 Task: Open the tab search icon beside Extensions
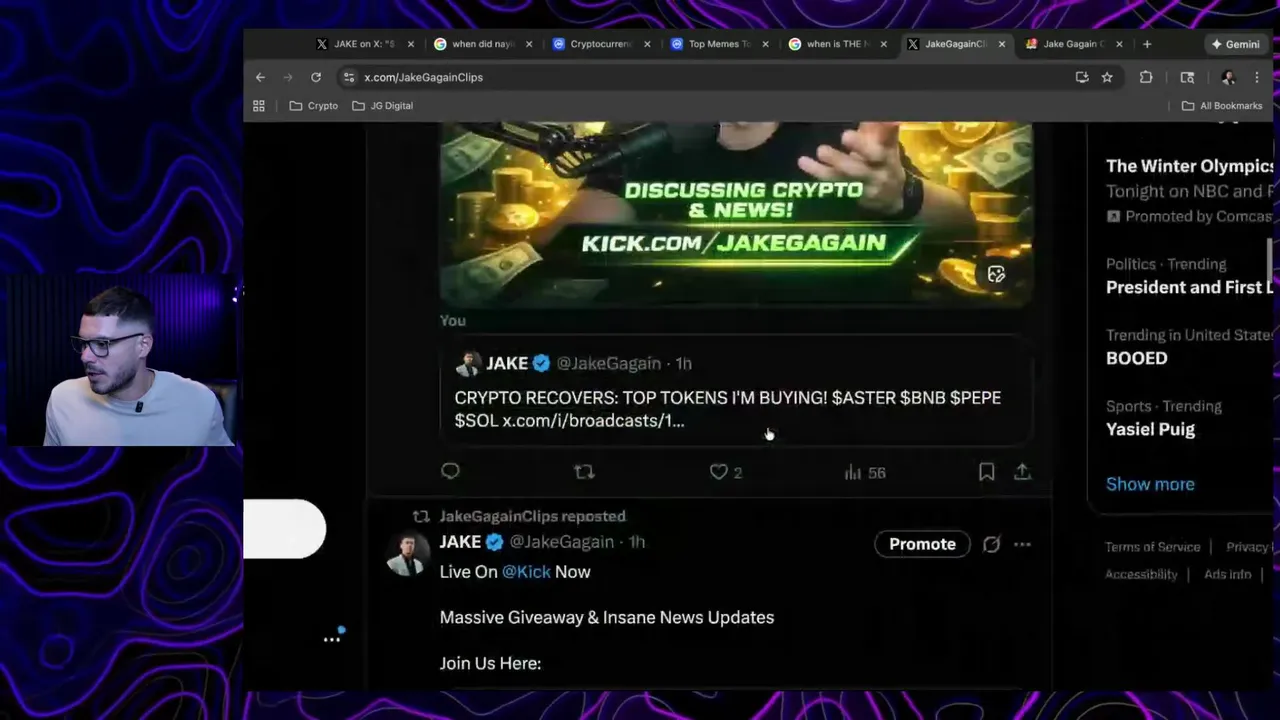[1187, 77]
